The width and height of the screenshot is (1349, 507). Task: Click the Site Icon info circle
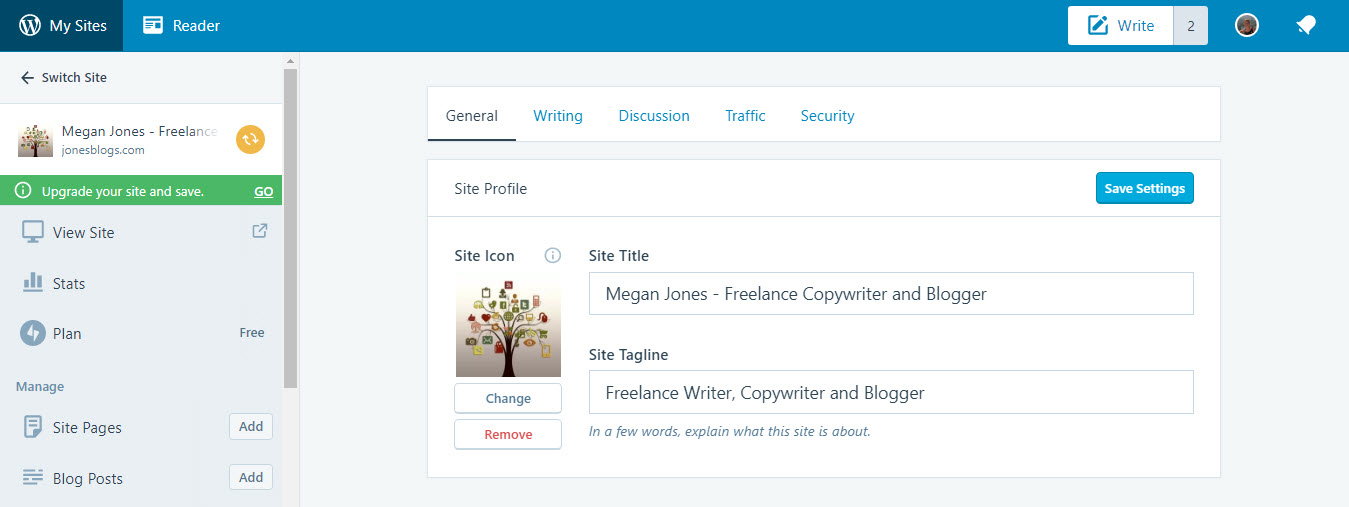pyautogui.click(x=552, y=256)
